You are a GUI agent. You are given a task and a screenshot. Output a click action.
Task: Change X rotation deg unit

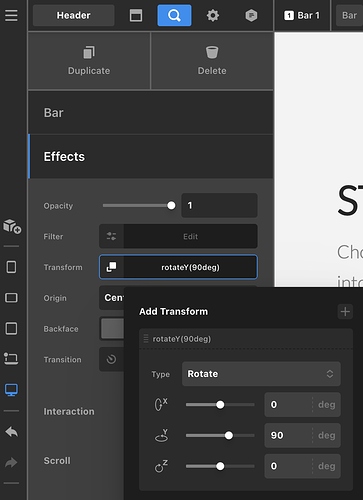click(x=327, y=404)
